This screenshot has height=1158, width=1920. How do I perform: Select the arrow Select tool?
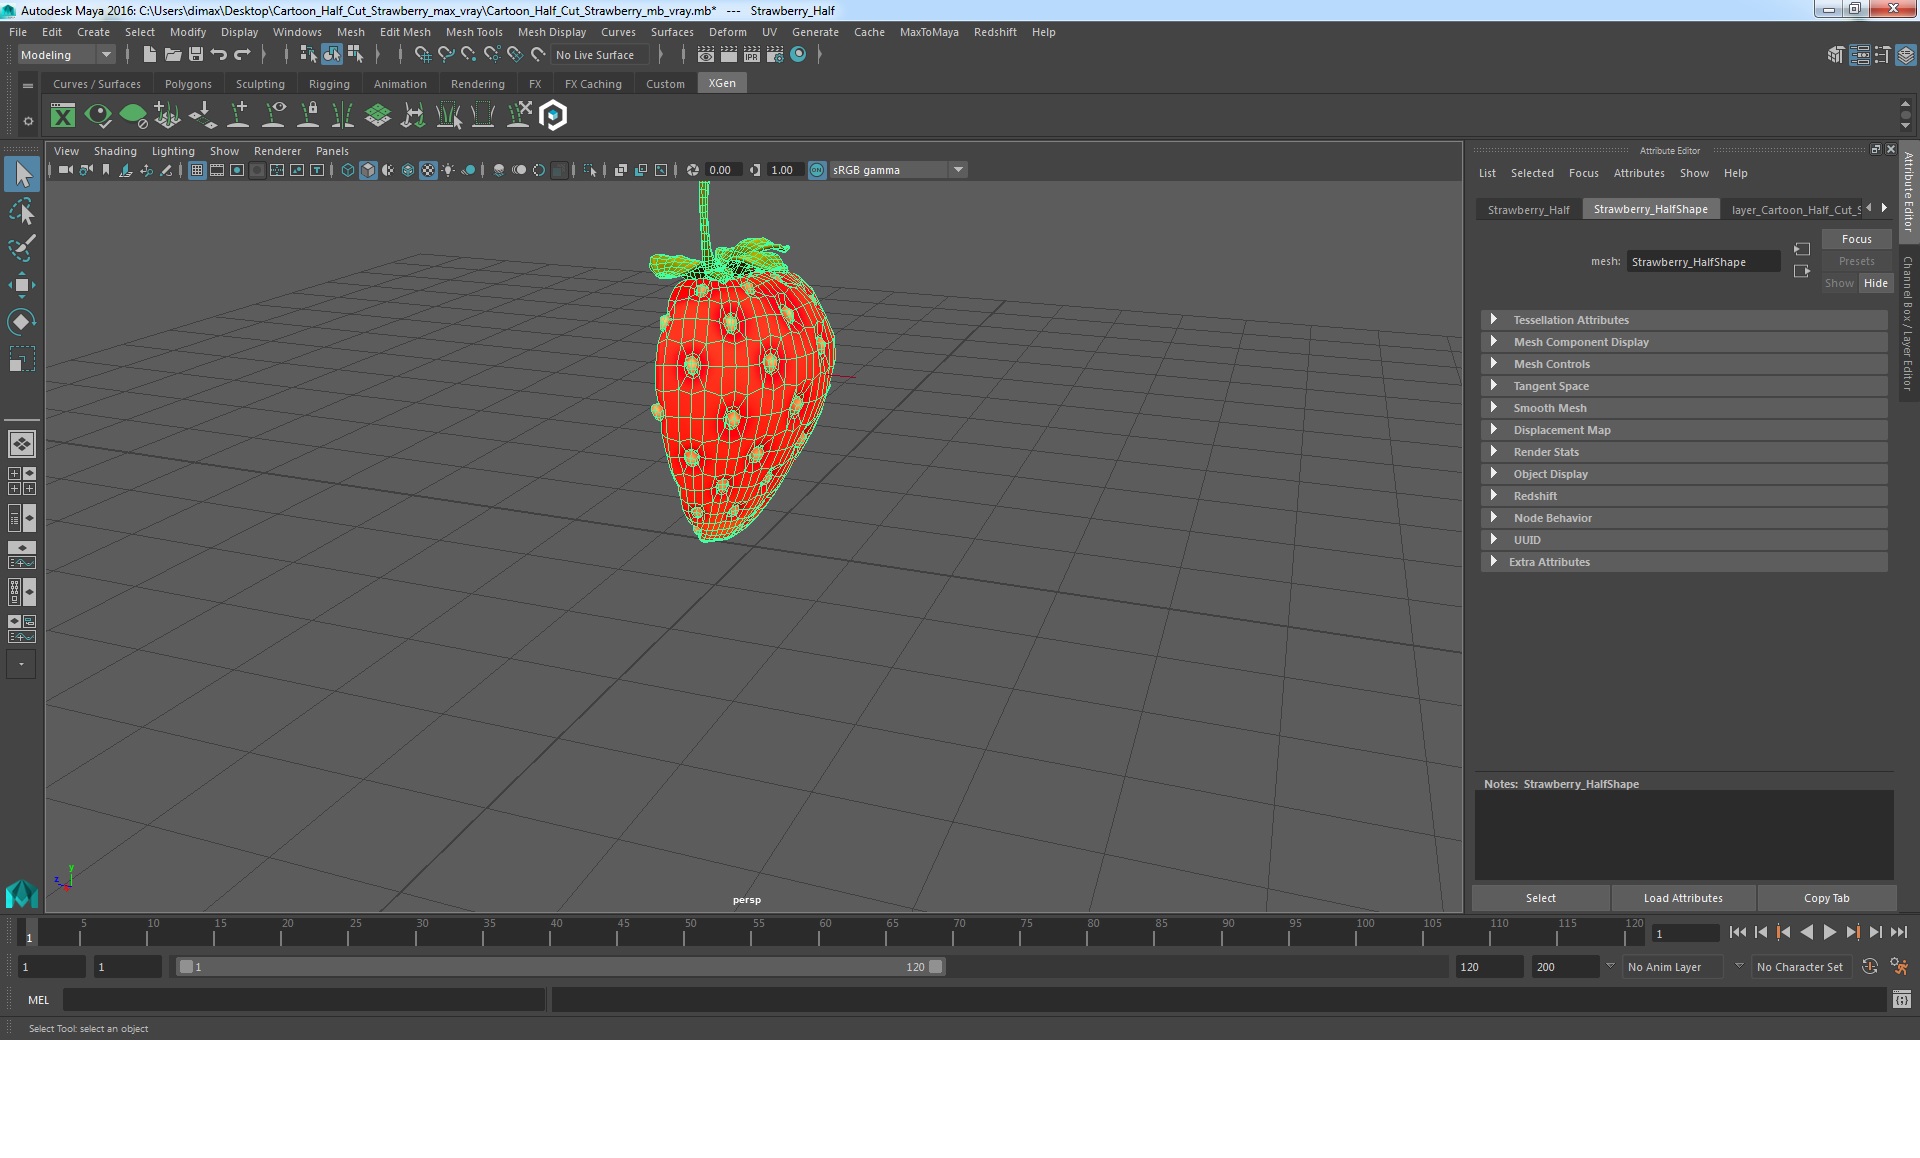(22, 175)
